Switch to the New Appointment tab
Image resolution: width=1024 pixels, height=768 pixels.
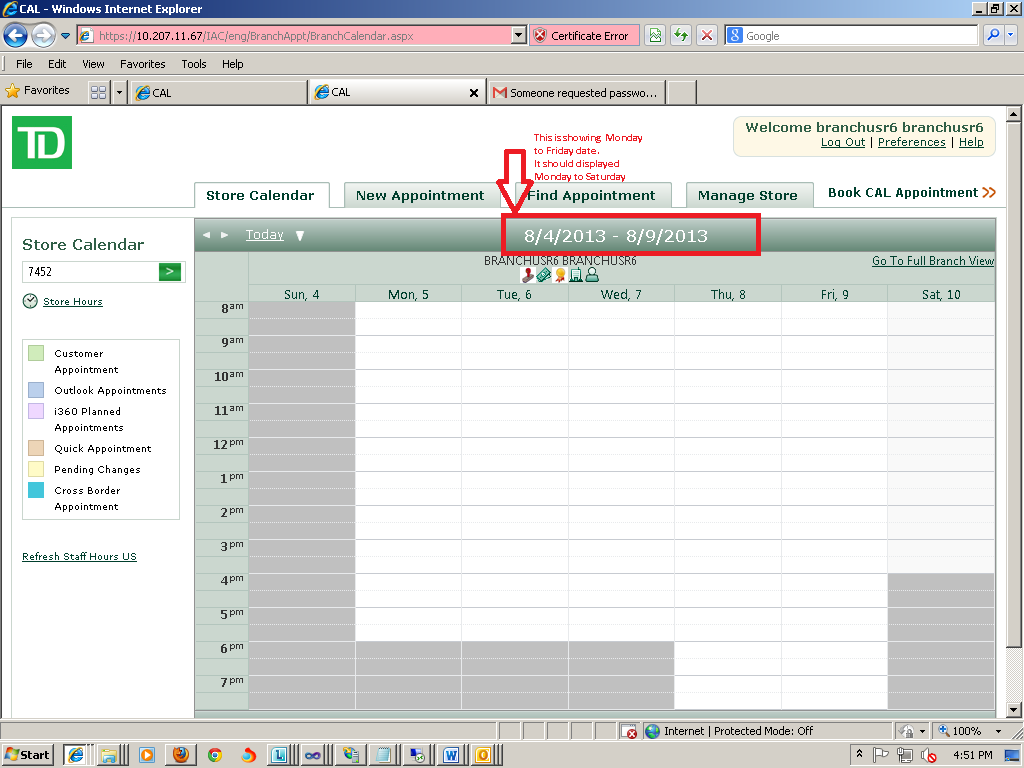pyautogui.click(x=420, y=195)
